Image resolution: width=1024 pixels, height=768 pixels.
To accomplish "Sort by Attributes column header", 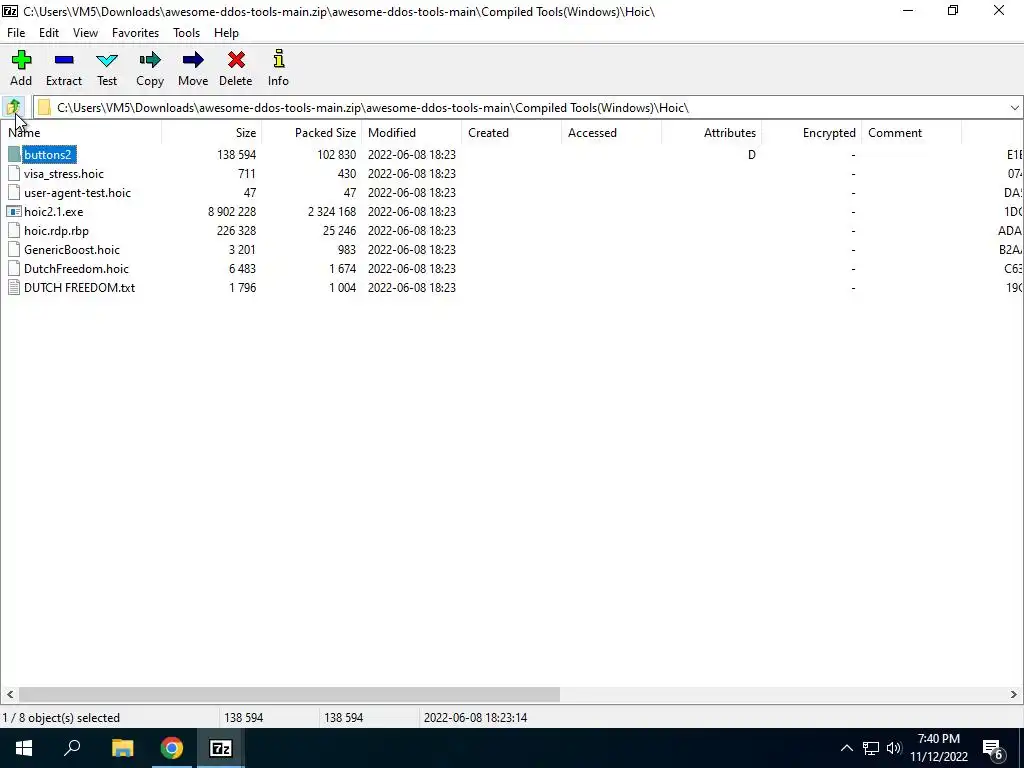I will pyautogui.click(x=711, y=133).
